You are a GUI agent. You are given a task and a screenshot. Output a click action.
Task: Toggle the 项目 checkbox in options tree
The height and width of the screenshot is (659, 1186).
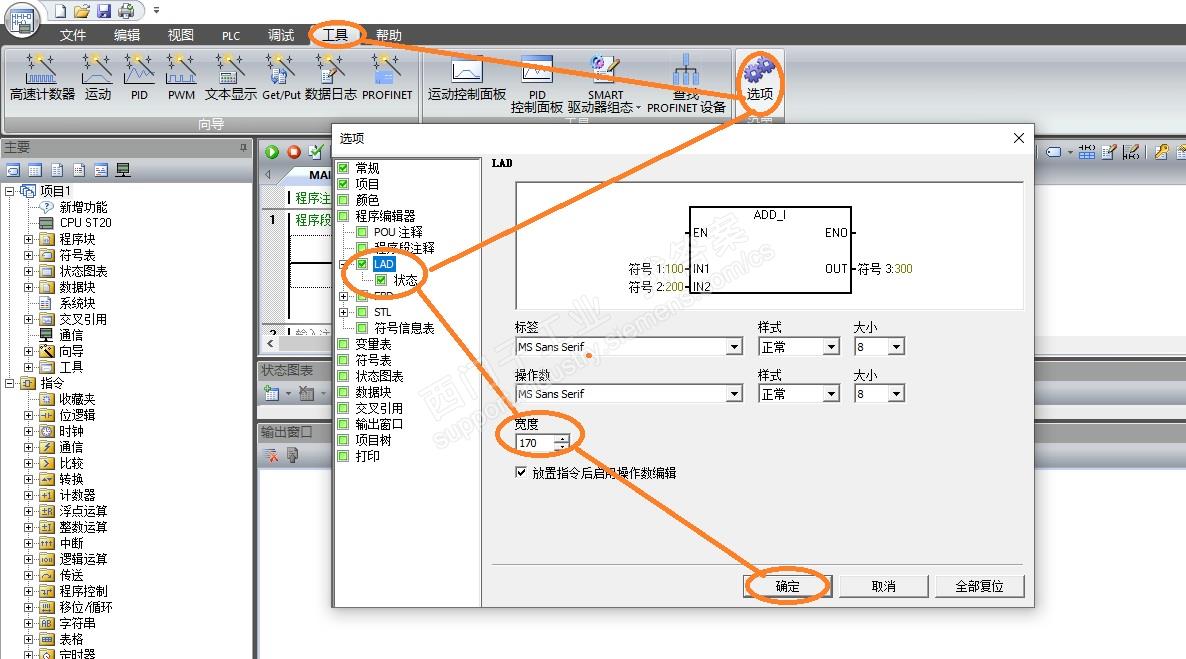tap(343, 184)
